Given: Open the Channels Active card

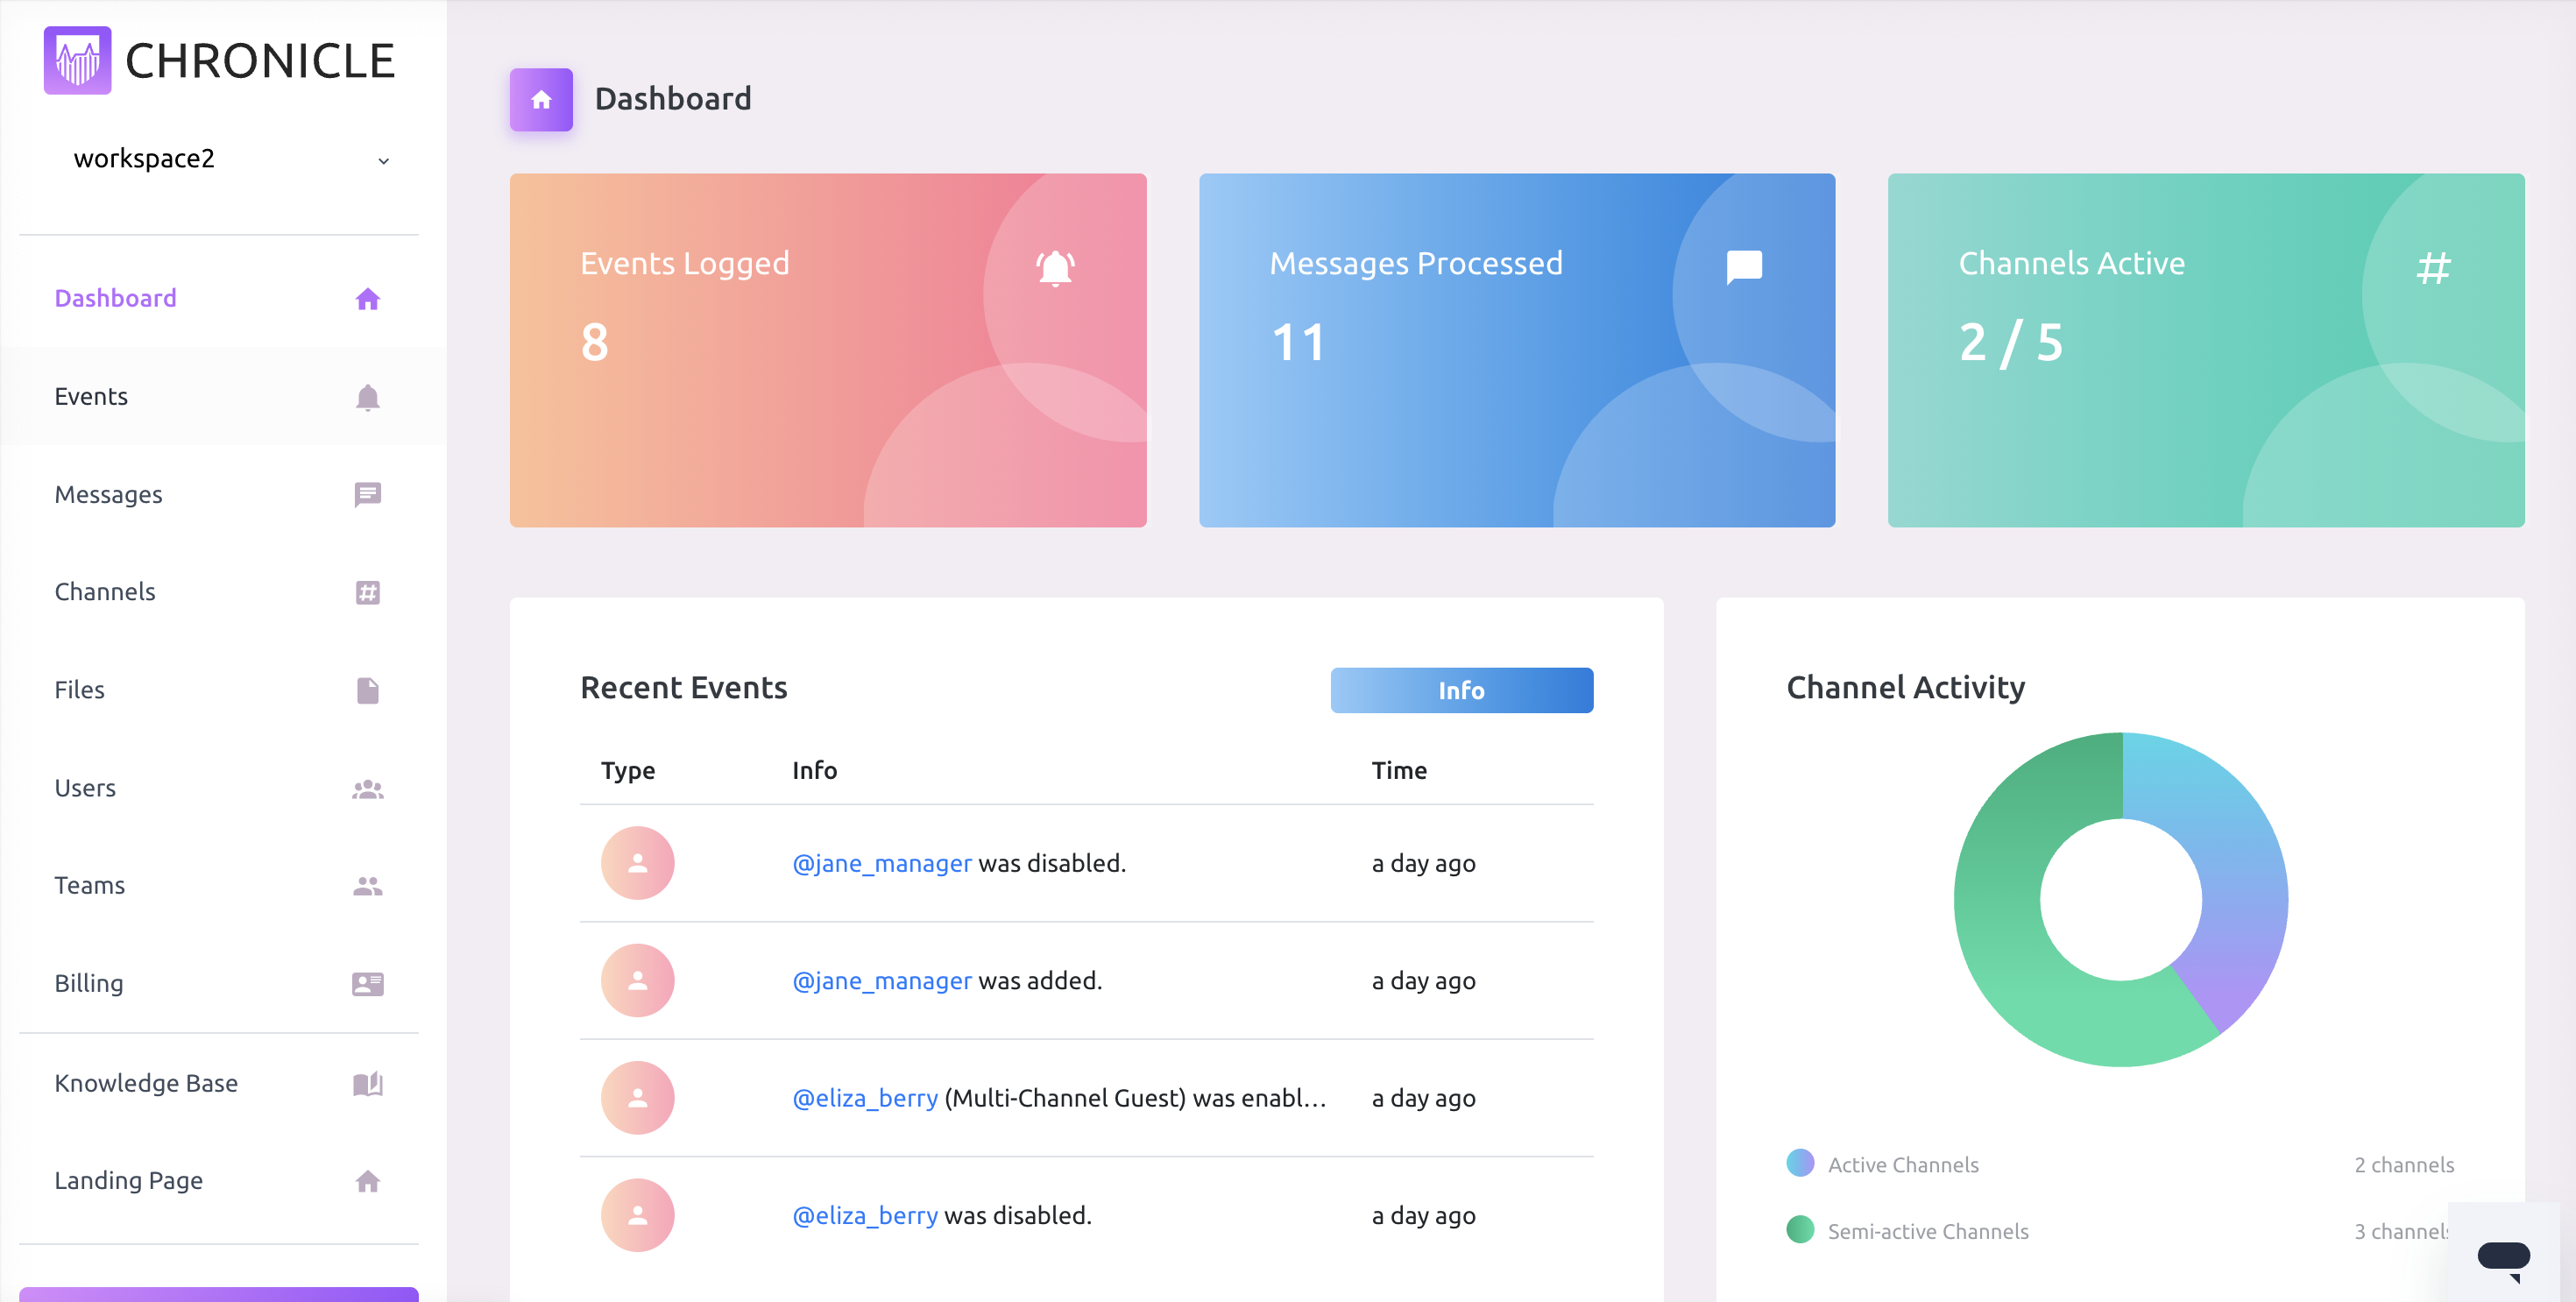Looking at the screenshot, I should [2206, 350].
